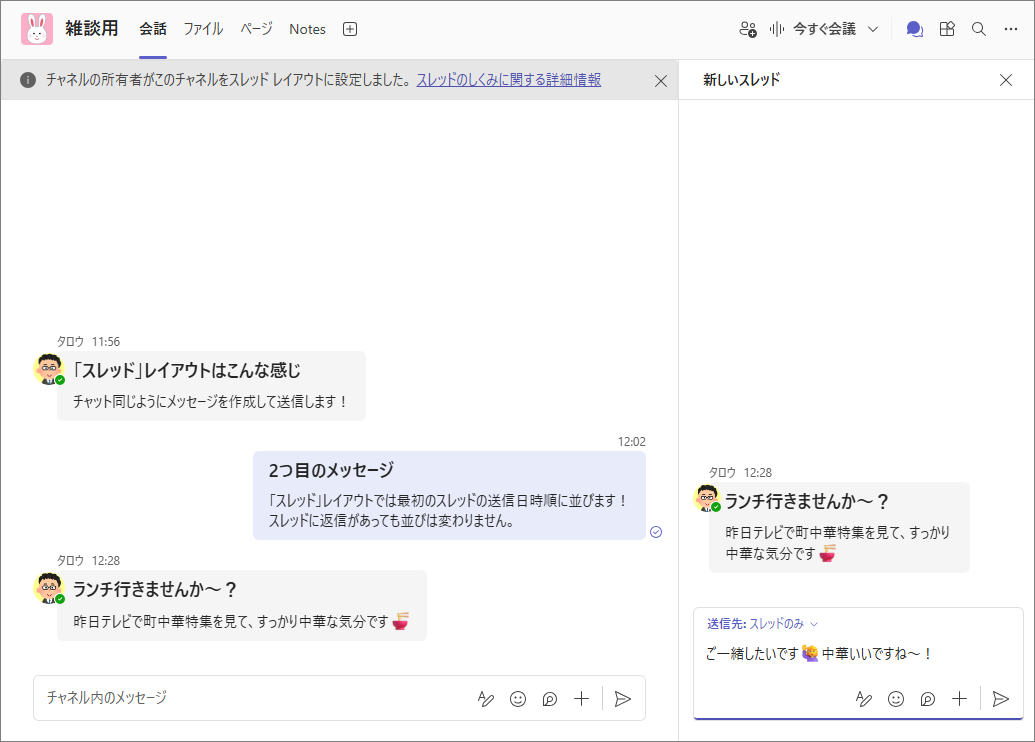Open emoji picker in channel message box
The image size is (1035, 742).
[518, 699]
